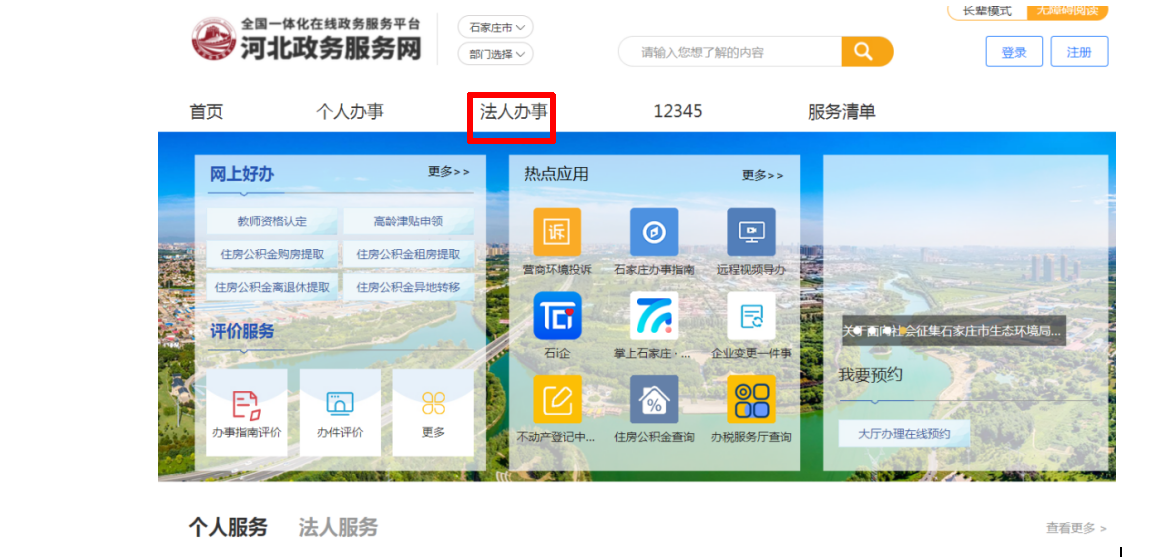Image resolution: width=1164 pixels, height=557 pixels.
Task: Open the 石i企 app icon
Action: point(557,316)
